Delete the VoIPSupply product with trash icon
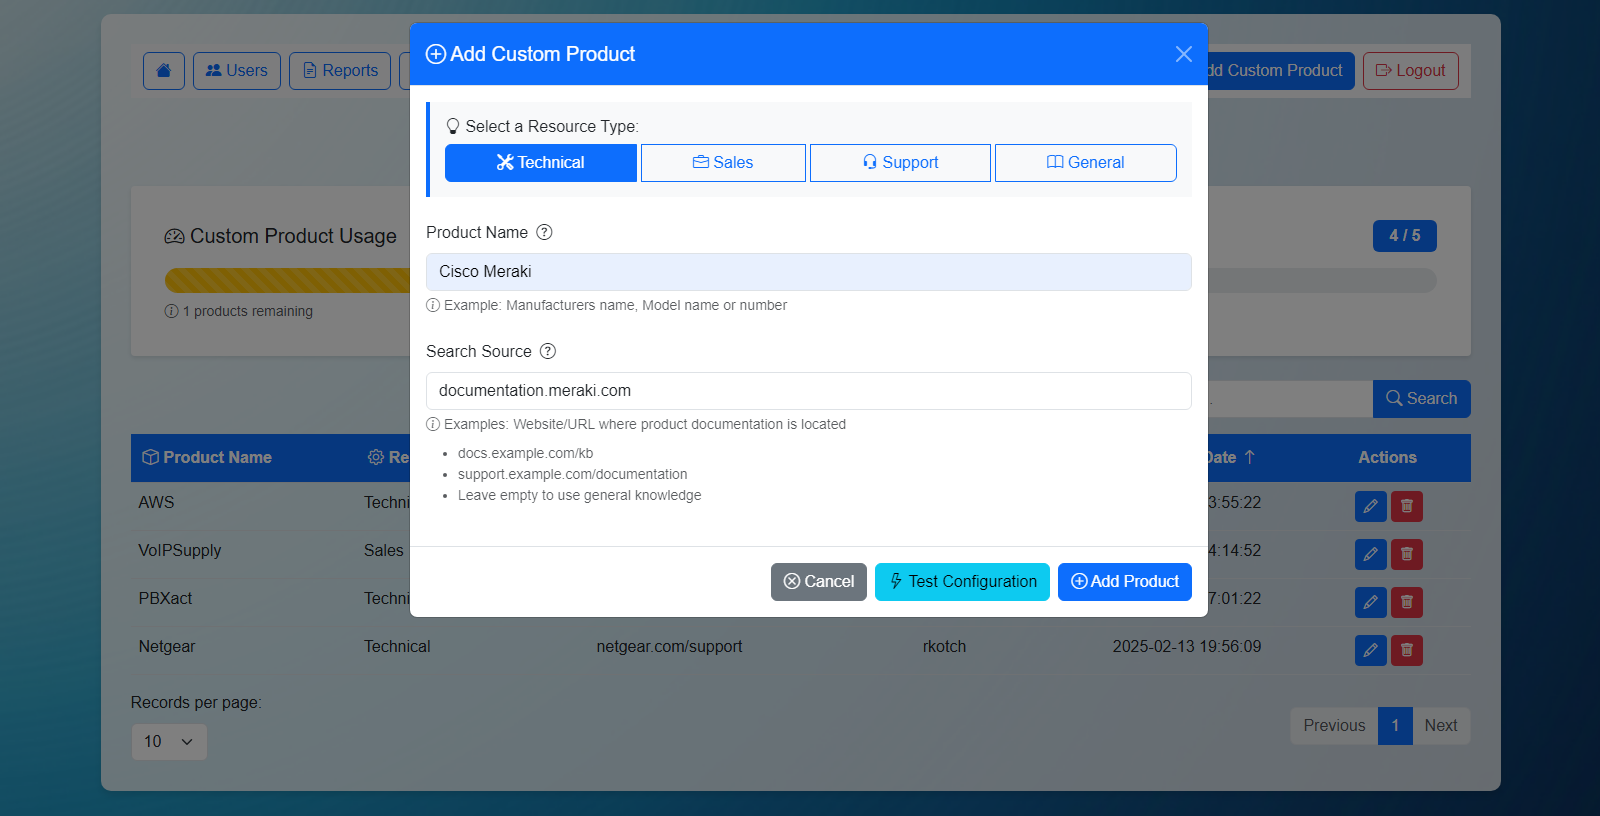The image size is (1600, 816). click(x=1407, y=554)
